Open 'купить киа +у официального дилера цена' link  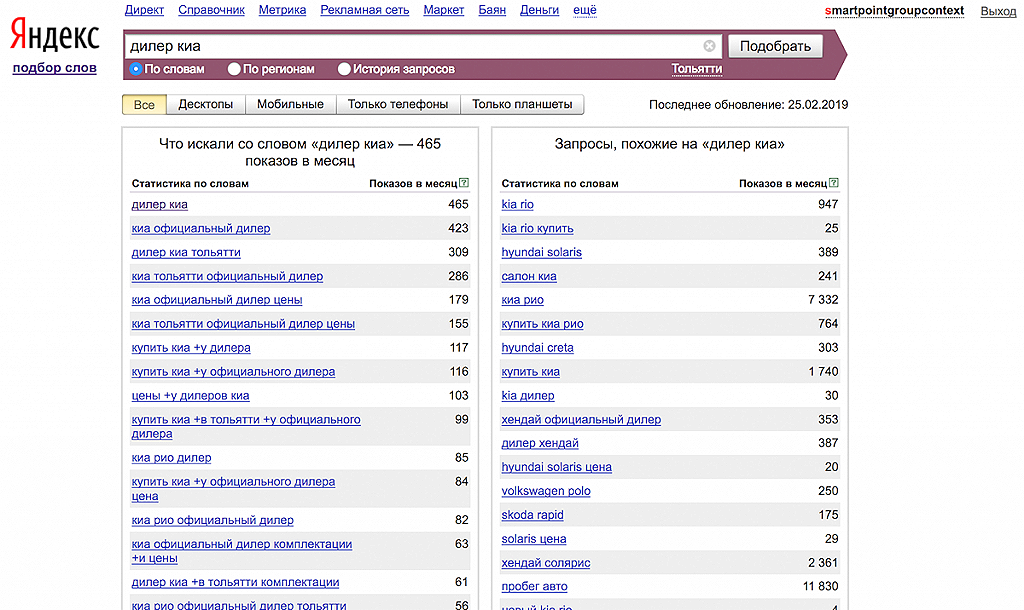tap(233, 489)
